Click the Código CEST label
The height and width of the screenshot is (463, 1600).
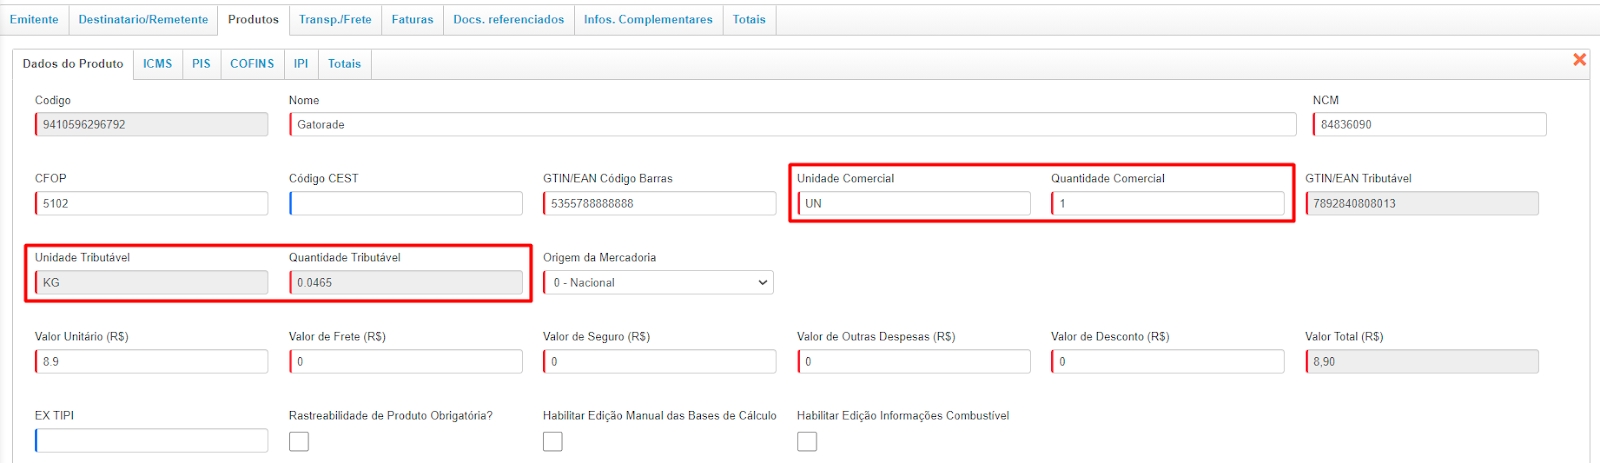click(323, 178)
